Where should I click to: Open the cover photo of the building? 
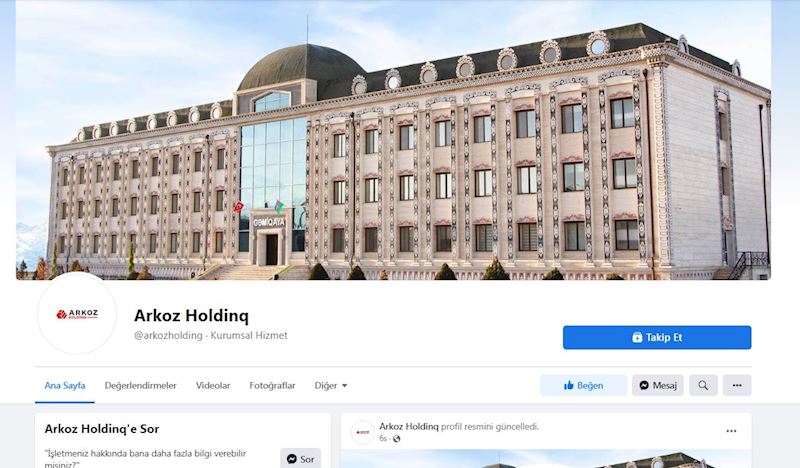[x=393, y=140]
